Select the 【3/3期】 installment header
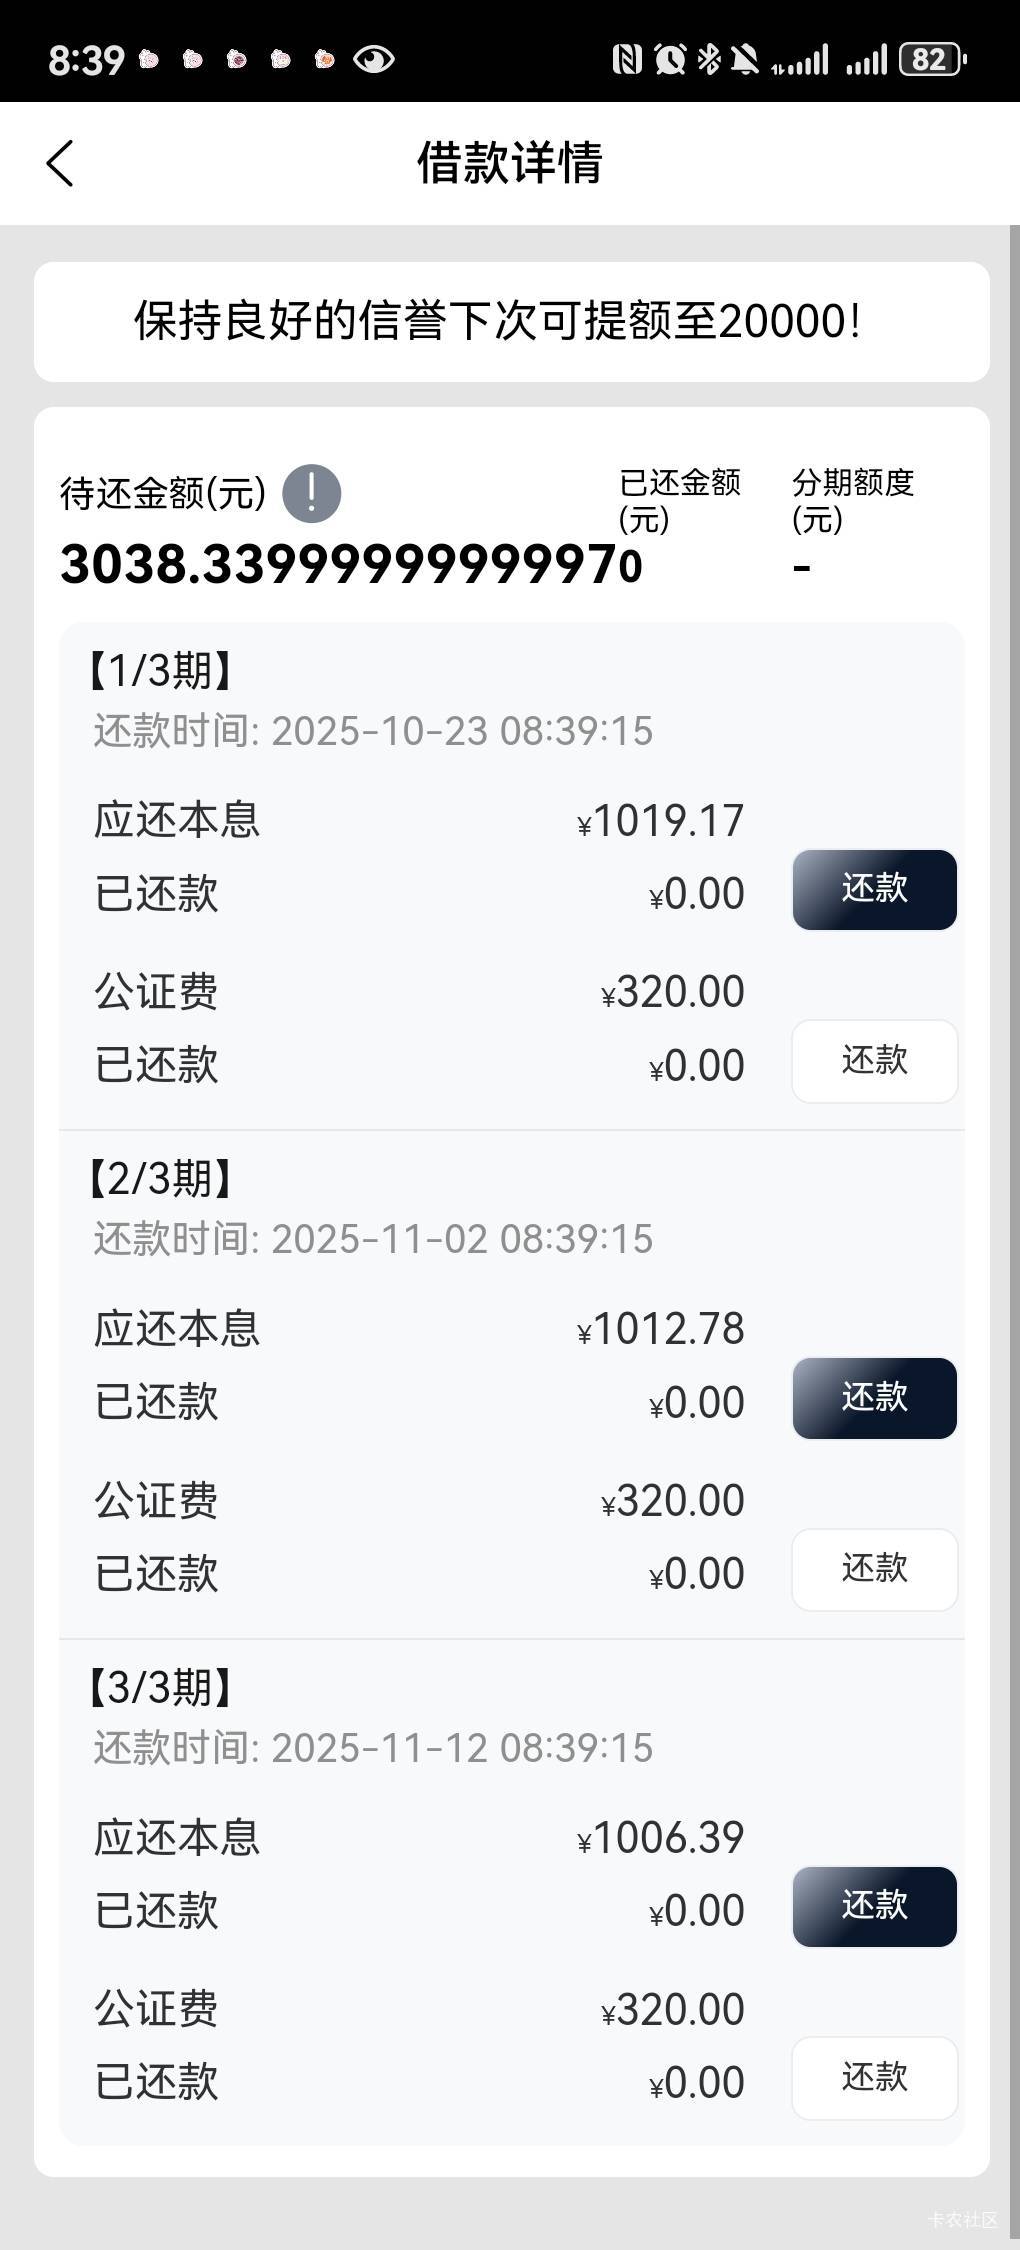1020x2250 pixels. click(160, 1688)
